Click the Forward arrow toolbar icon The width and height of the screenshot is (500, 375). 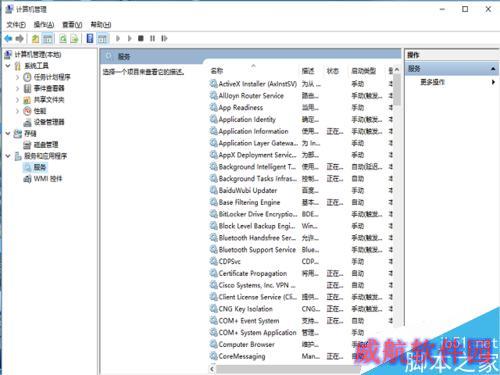pyautogui.click(x=20, y=39)
